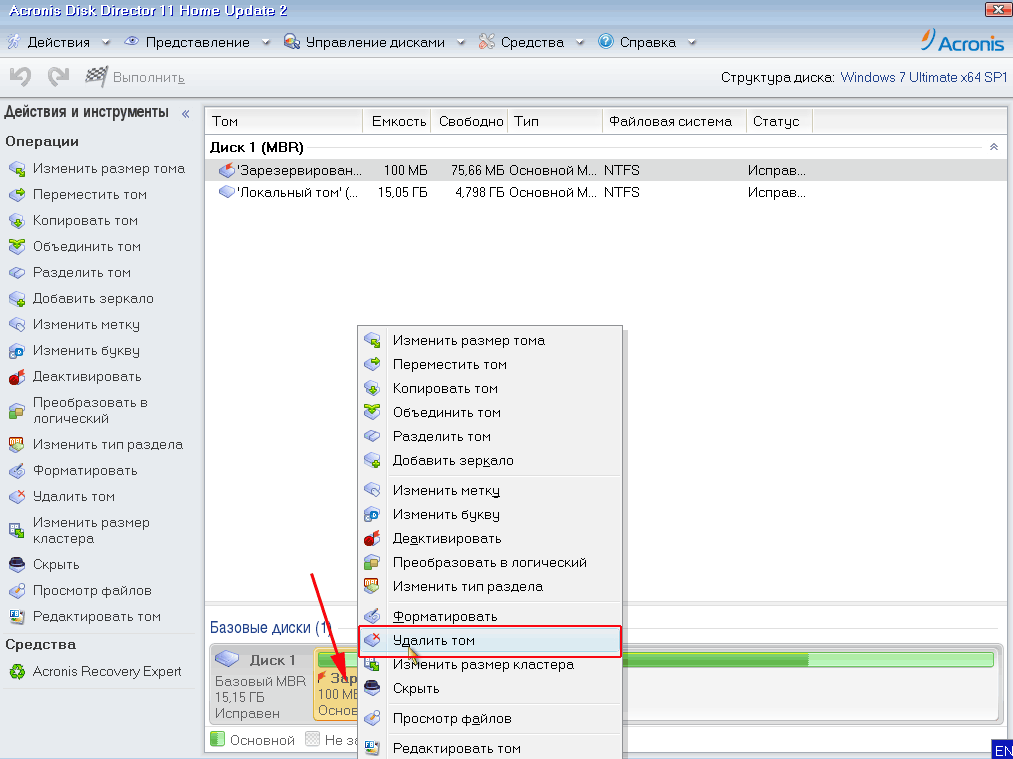Choose Форматировать in the context menu
This screenshot has height=759, width=1013.
click(490, 617)
